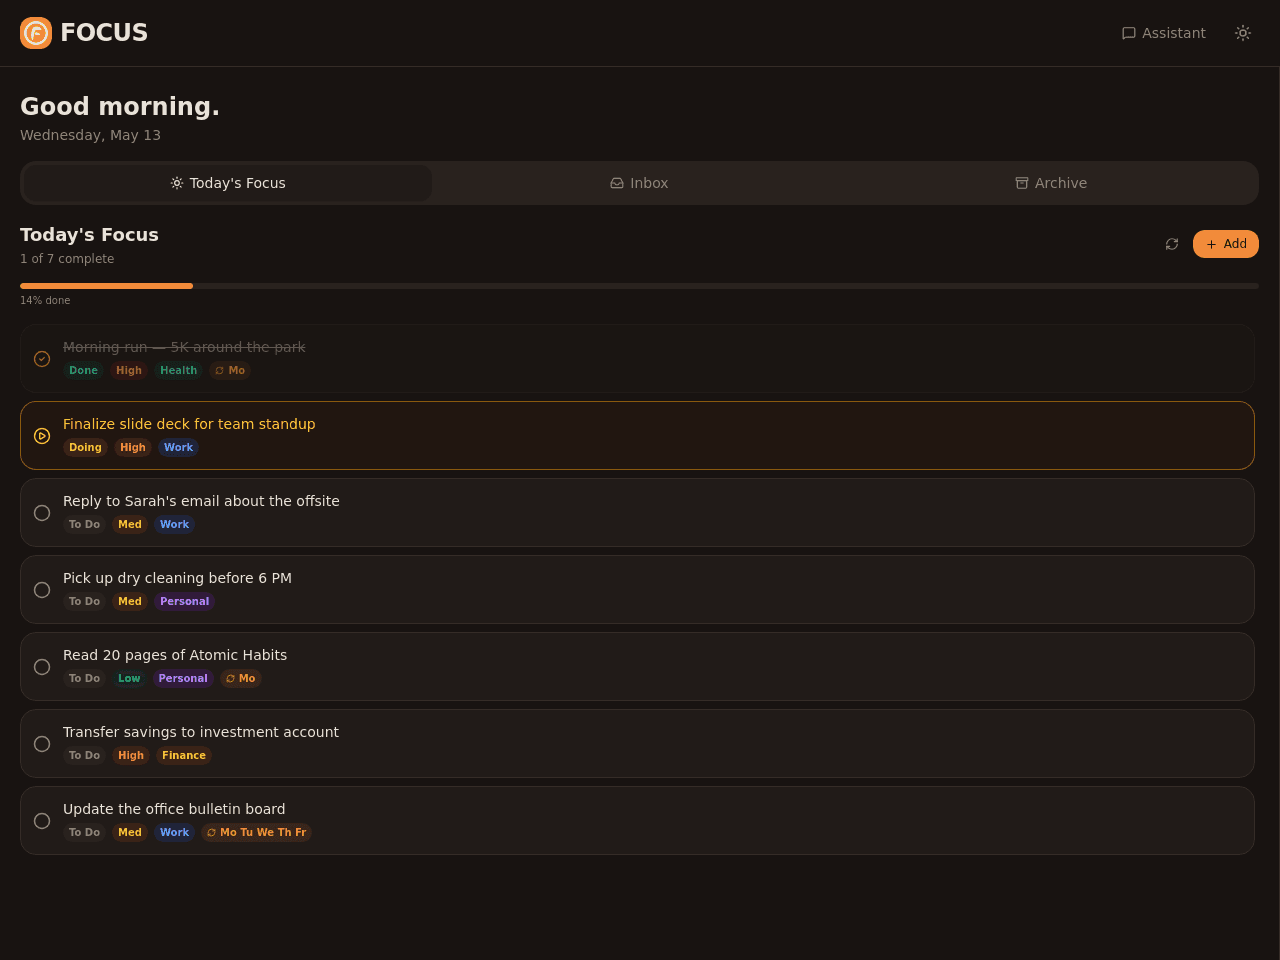
Task: Click the 1 of 7 complete text
Action: (67, 259)
